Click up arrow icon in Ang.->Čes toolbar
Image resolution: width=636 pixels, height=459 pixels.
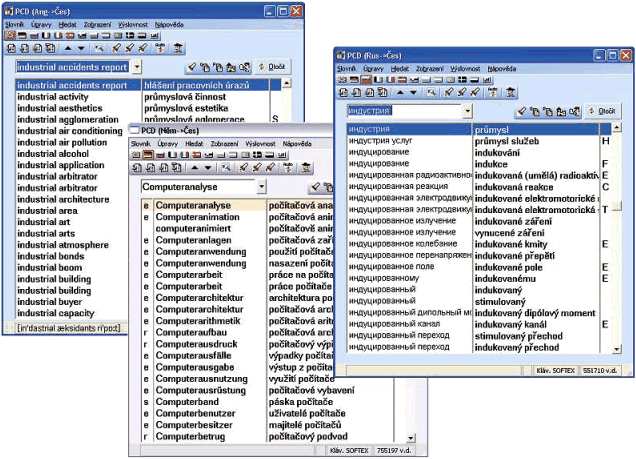tap(68, 48)
